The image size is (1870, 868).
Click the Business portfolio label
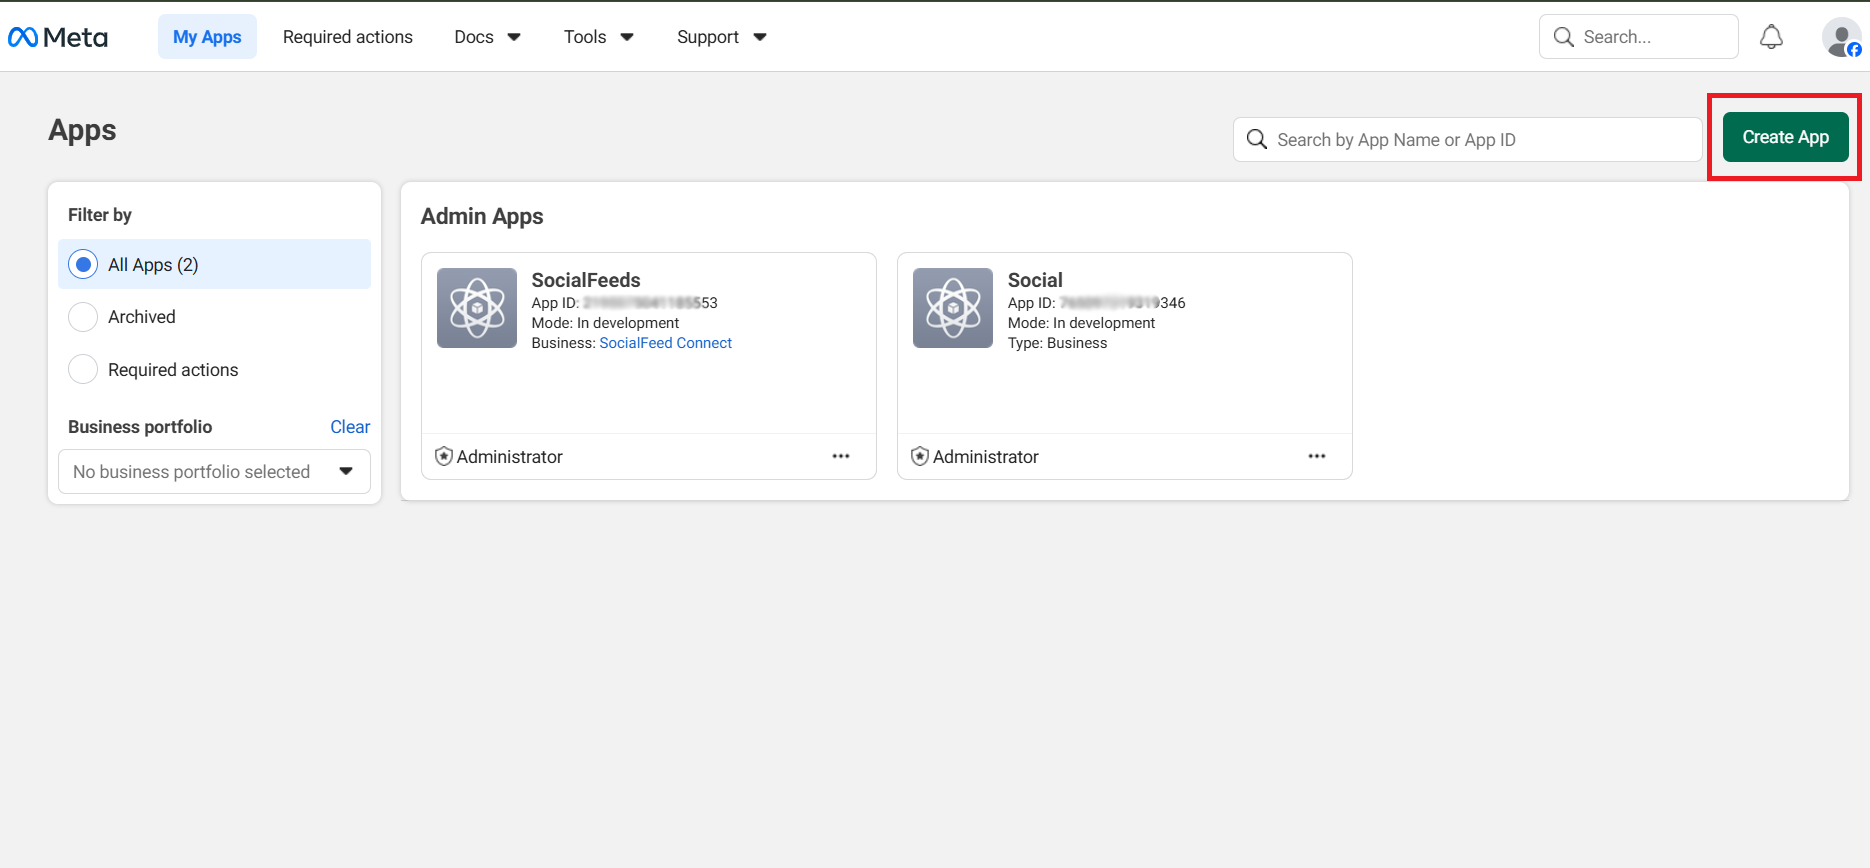[x=140, y=427]
